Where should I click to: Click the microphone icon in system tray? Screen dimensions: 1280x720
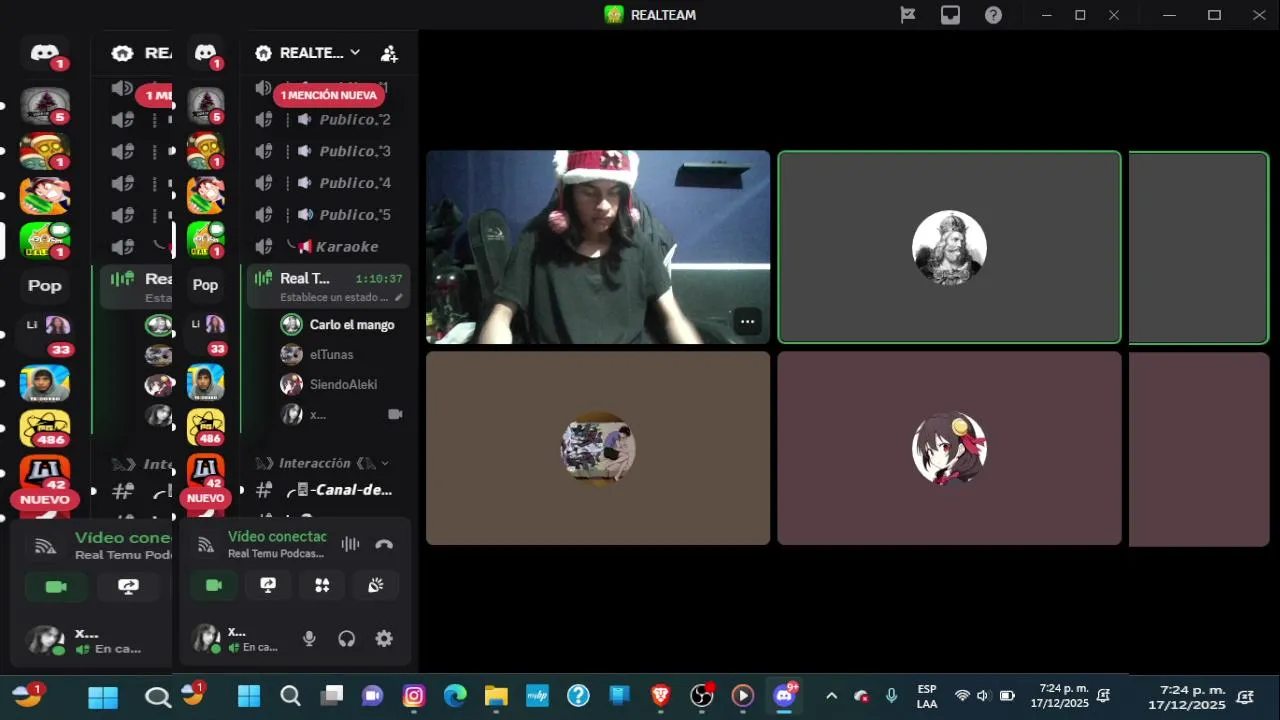point(891,696)
